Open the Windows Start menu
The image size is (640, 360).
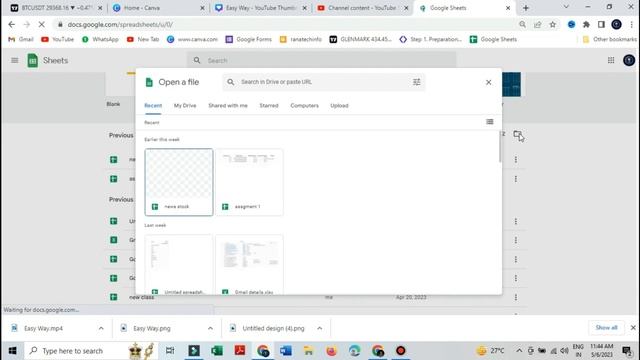pos(13,351)
